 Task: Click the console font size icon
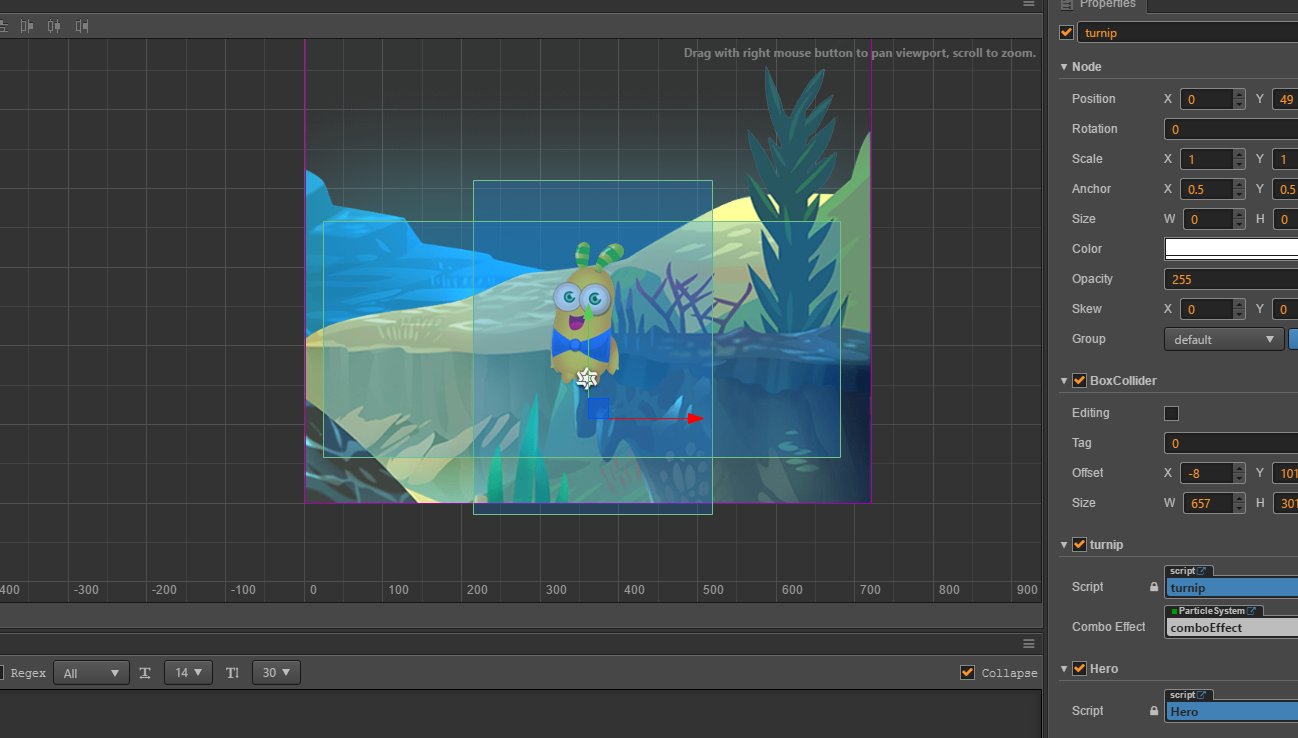[x=145, y=673]
